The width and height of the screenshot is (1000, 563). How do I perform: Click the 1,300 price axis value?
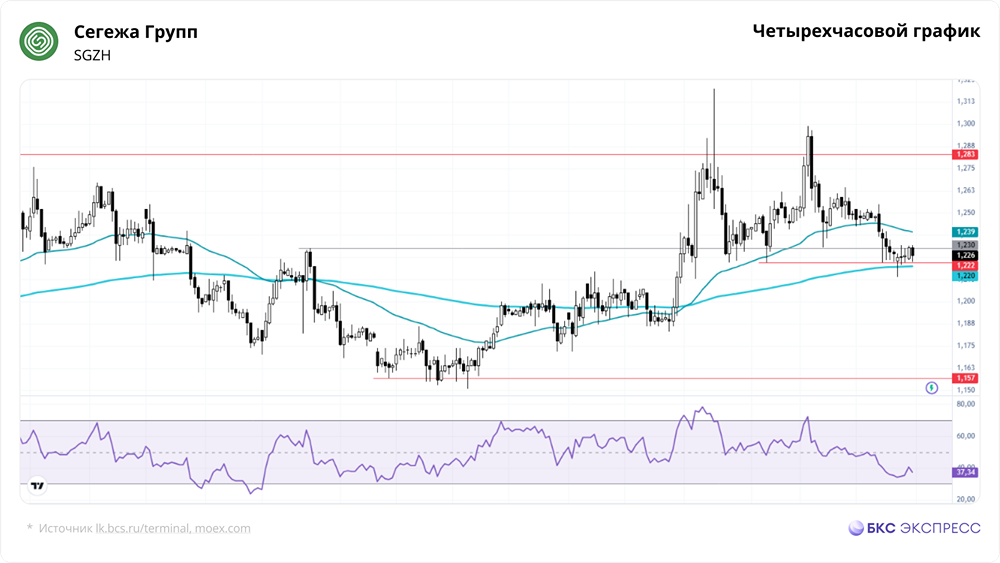click(x=966, y=124)
